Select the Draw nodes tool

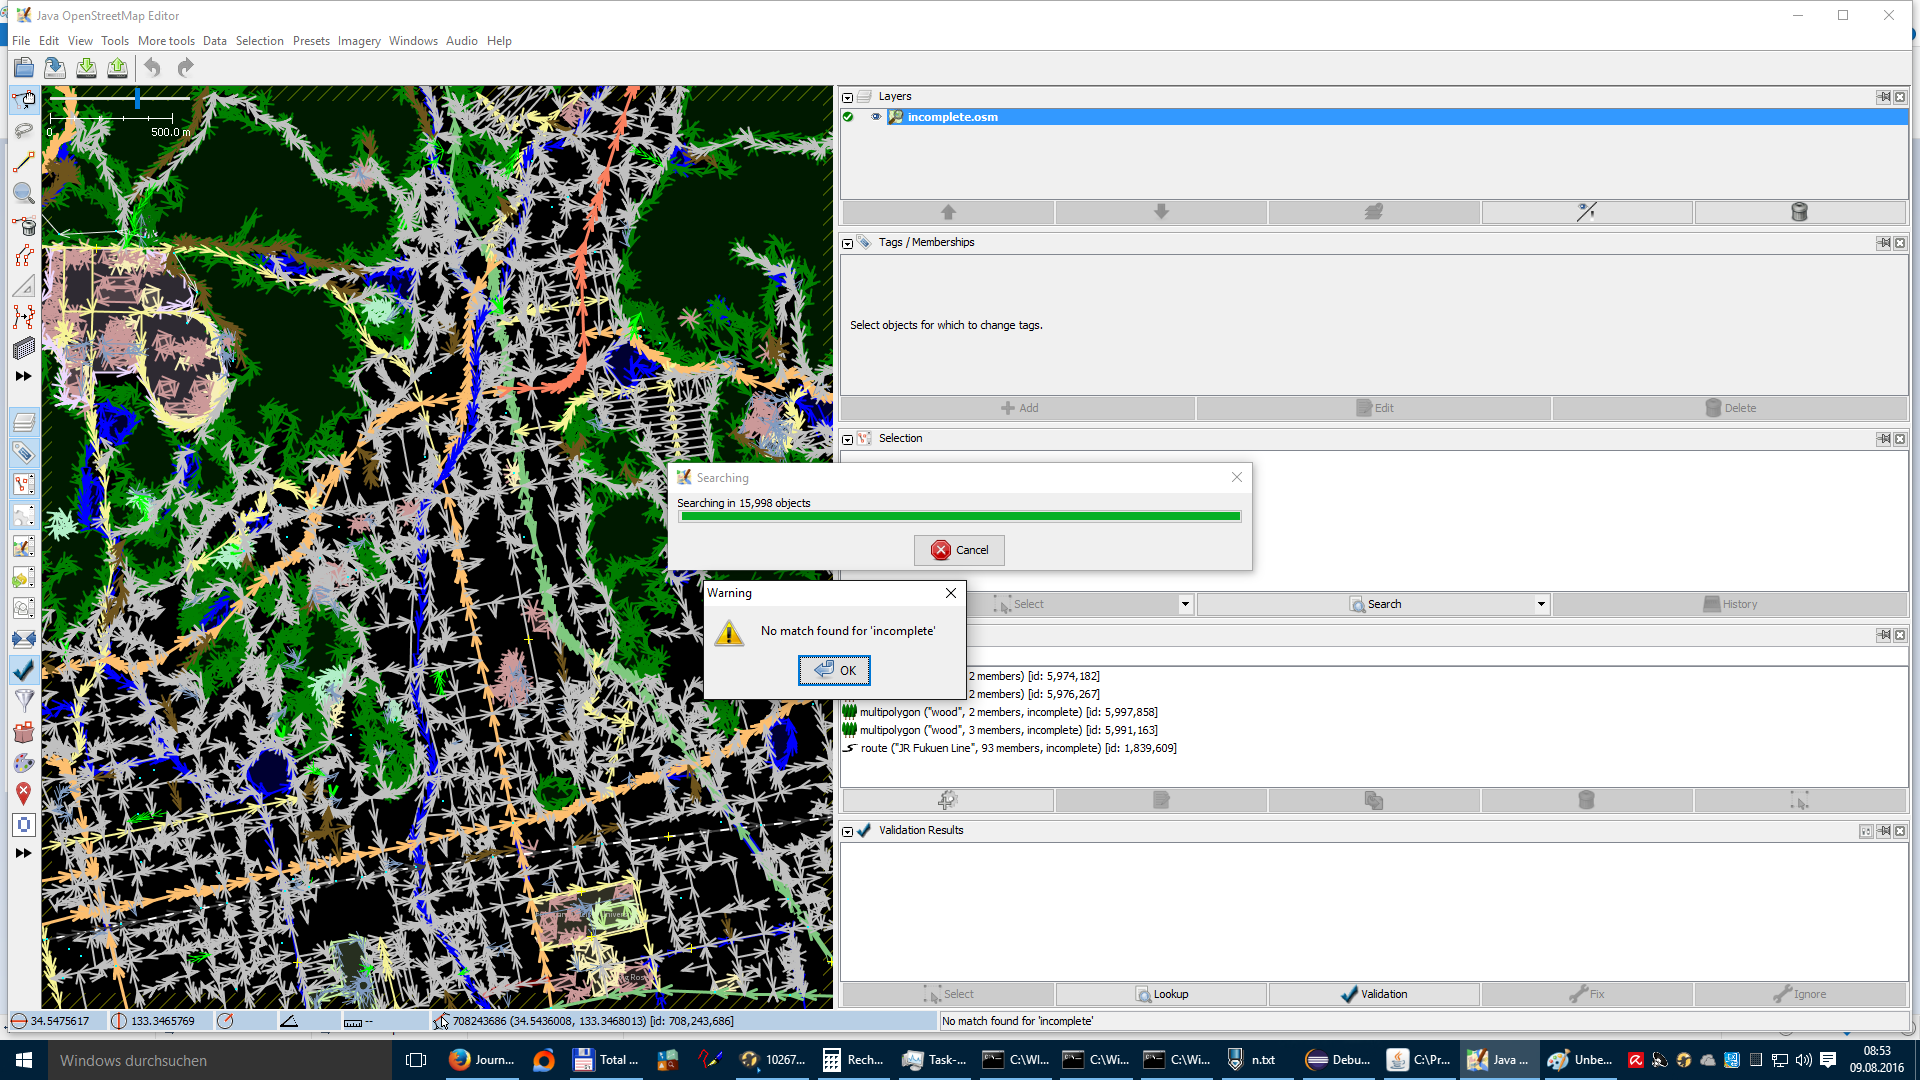pos(24,162)
